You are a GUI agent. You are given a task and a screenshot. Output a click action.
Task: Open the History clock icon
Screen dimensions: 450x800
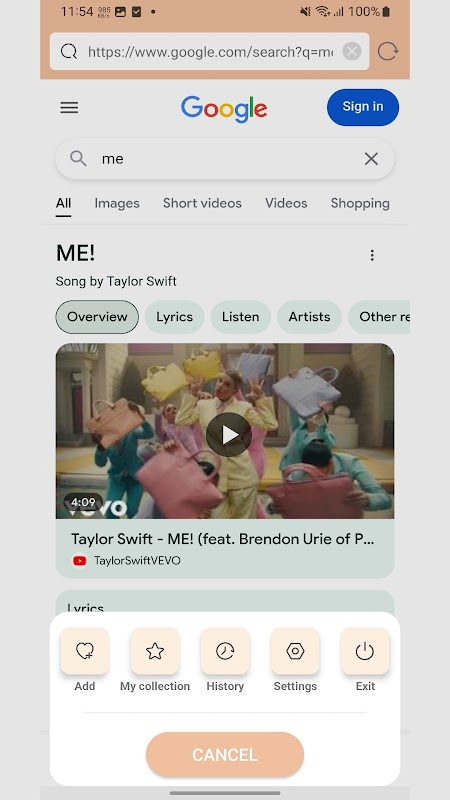[x=225, y=651]
